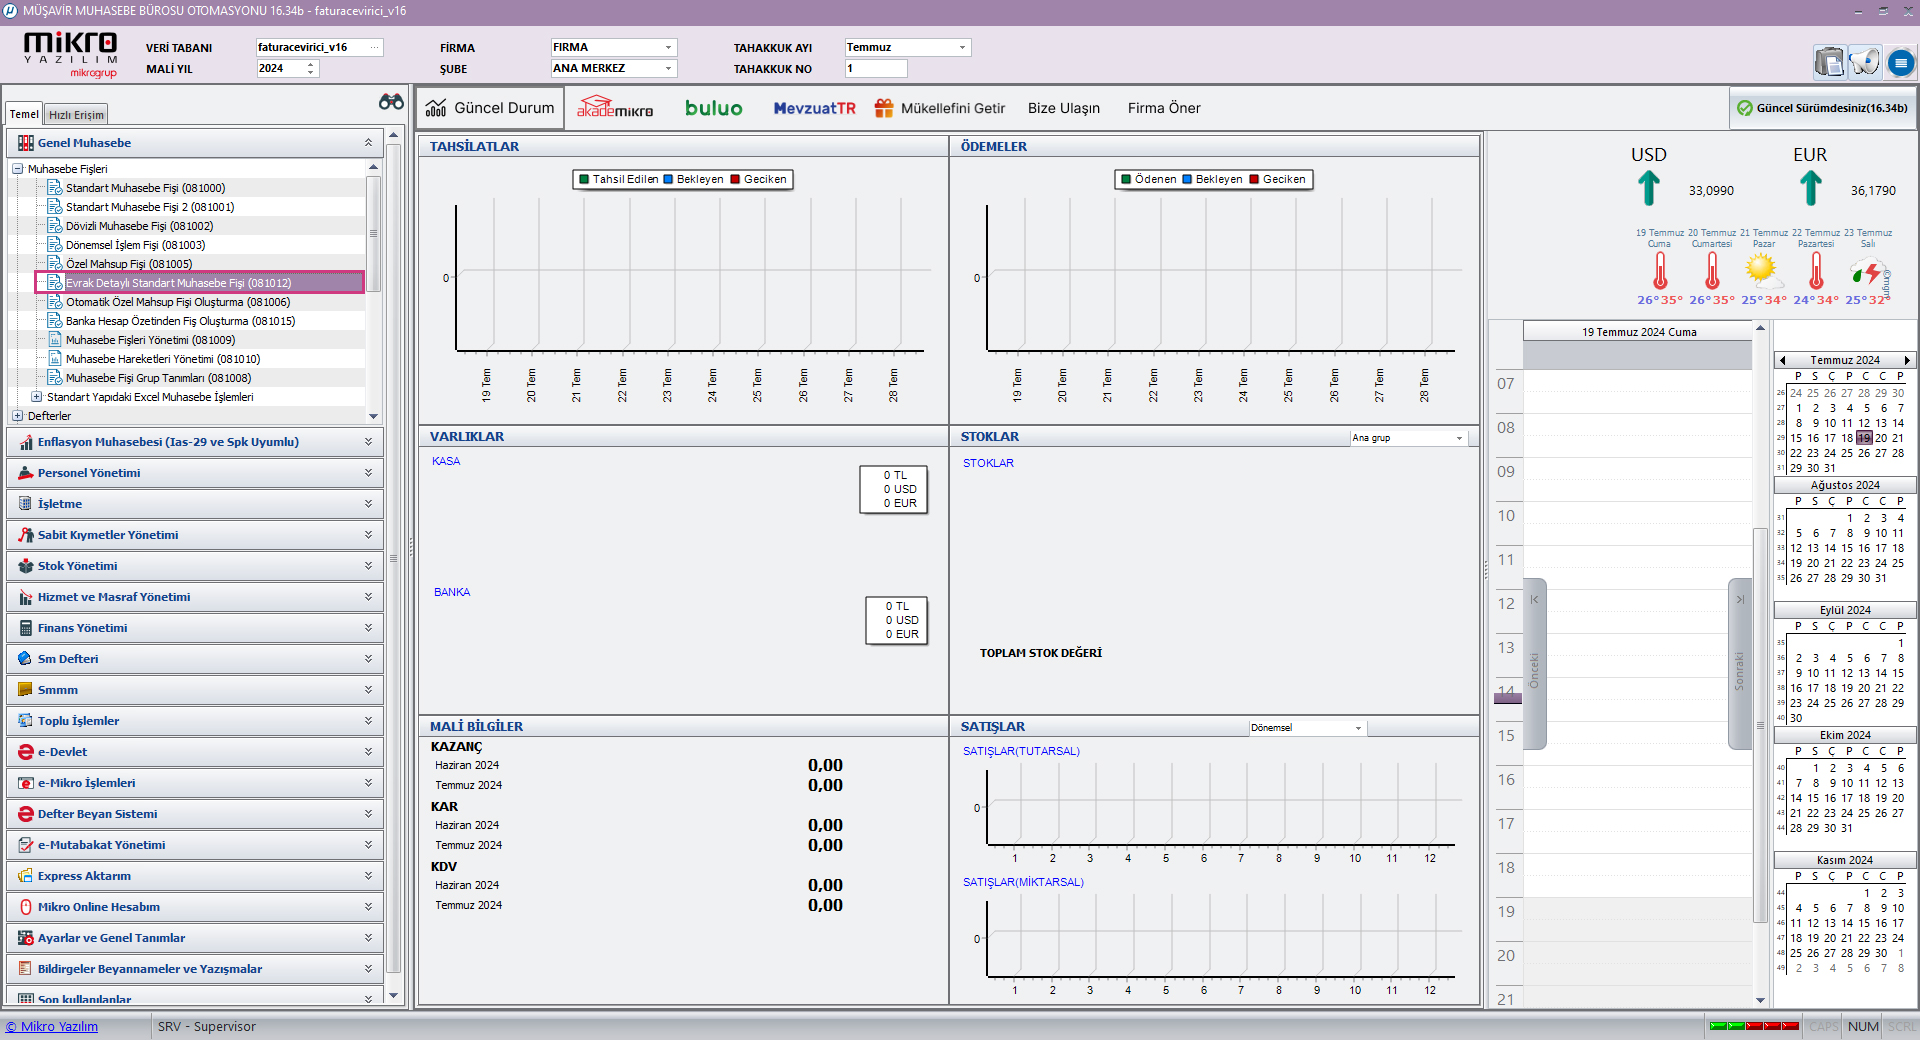
Task: Open the megaphone announcements icon
Action: 1864,62
